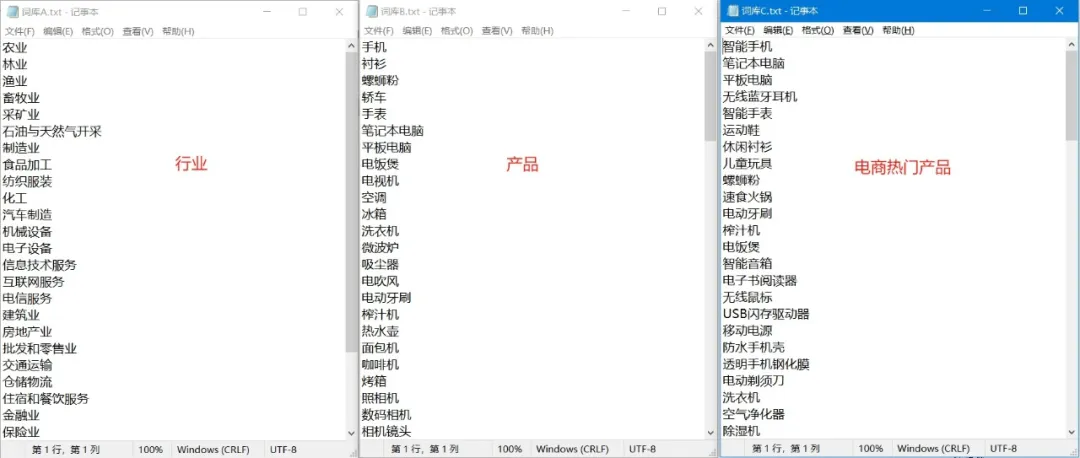Click the 词库B.txt Notepad title bar icon
1080x458 pixels.
[x=372, y=12]
